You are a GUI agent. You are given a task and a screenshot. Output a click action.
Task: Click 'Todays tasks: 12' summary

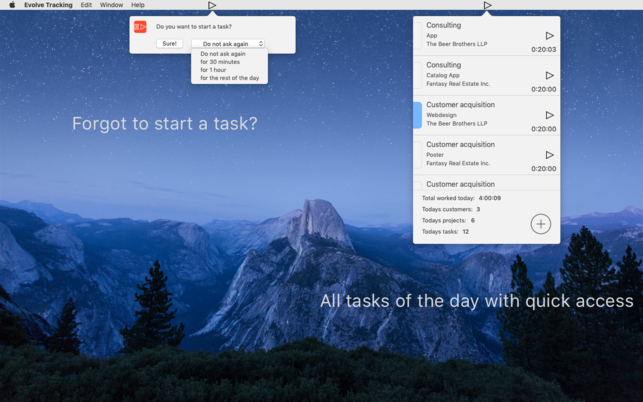click(445, 232)
